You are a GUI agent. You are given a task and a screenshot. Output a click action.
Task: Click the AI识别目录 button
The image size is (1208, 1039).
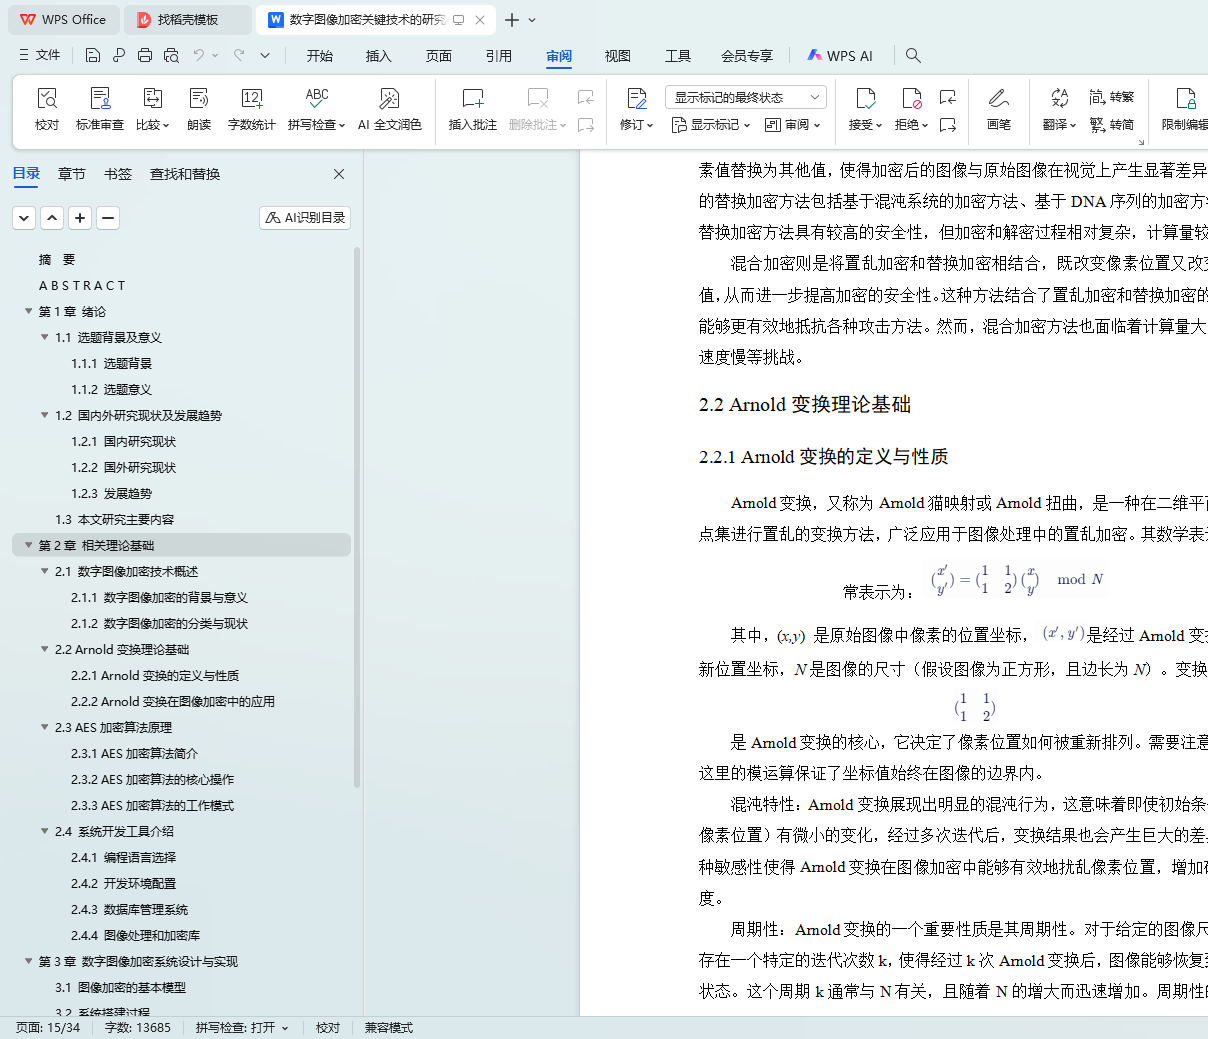point(305,217)
